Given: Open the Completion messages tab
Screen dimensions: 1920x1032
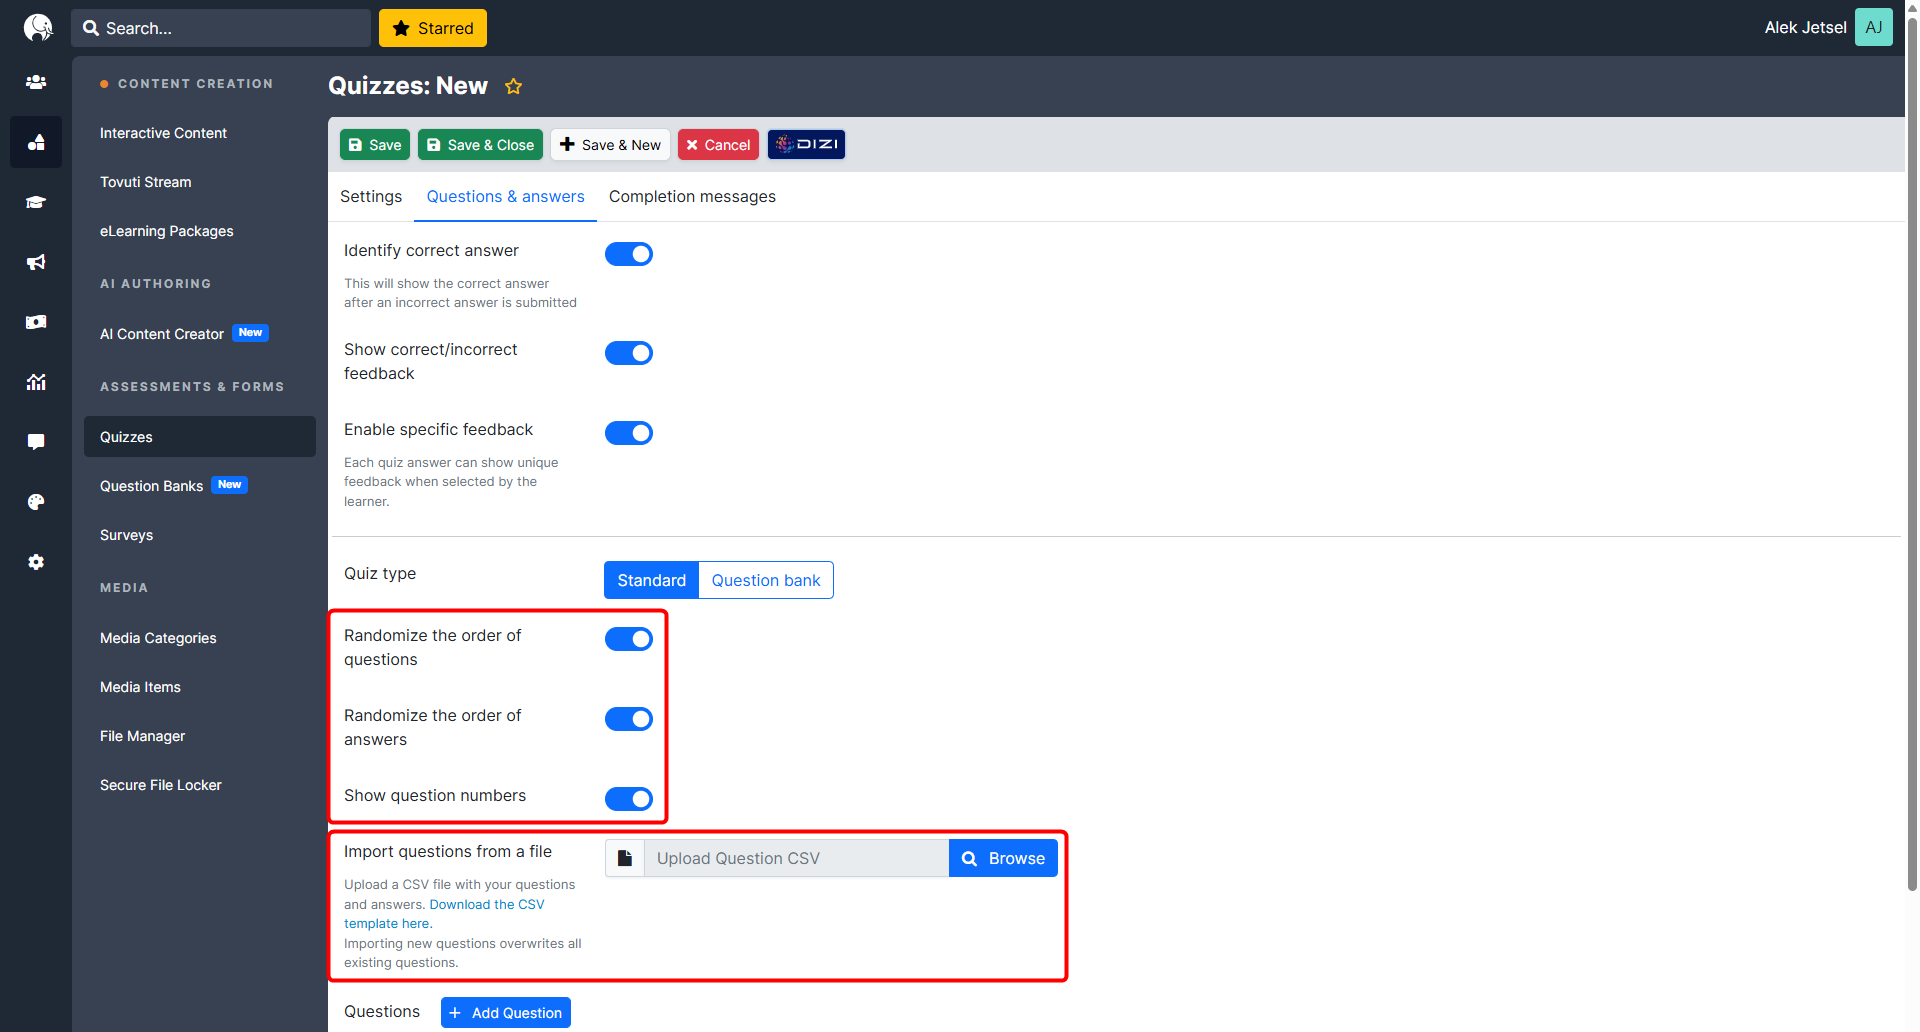Looking at the screenshot, I should coord(692,197).
